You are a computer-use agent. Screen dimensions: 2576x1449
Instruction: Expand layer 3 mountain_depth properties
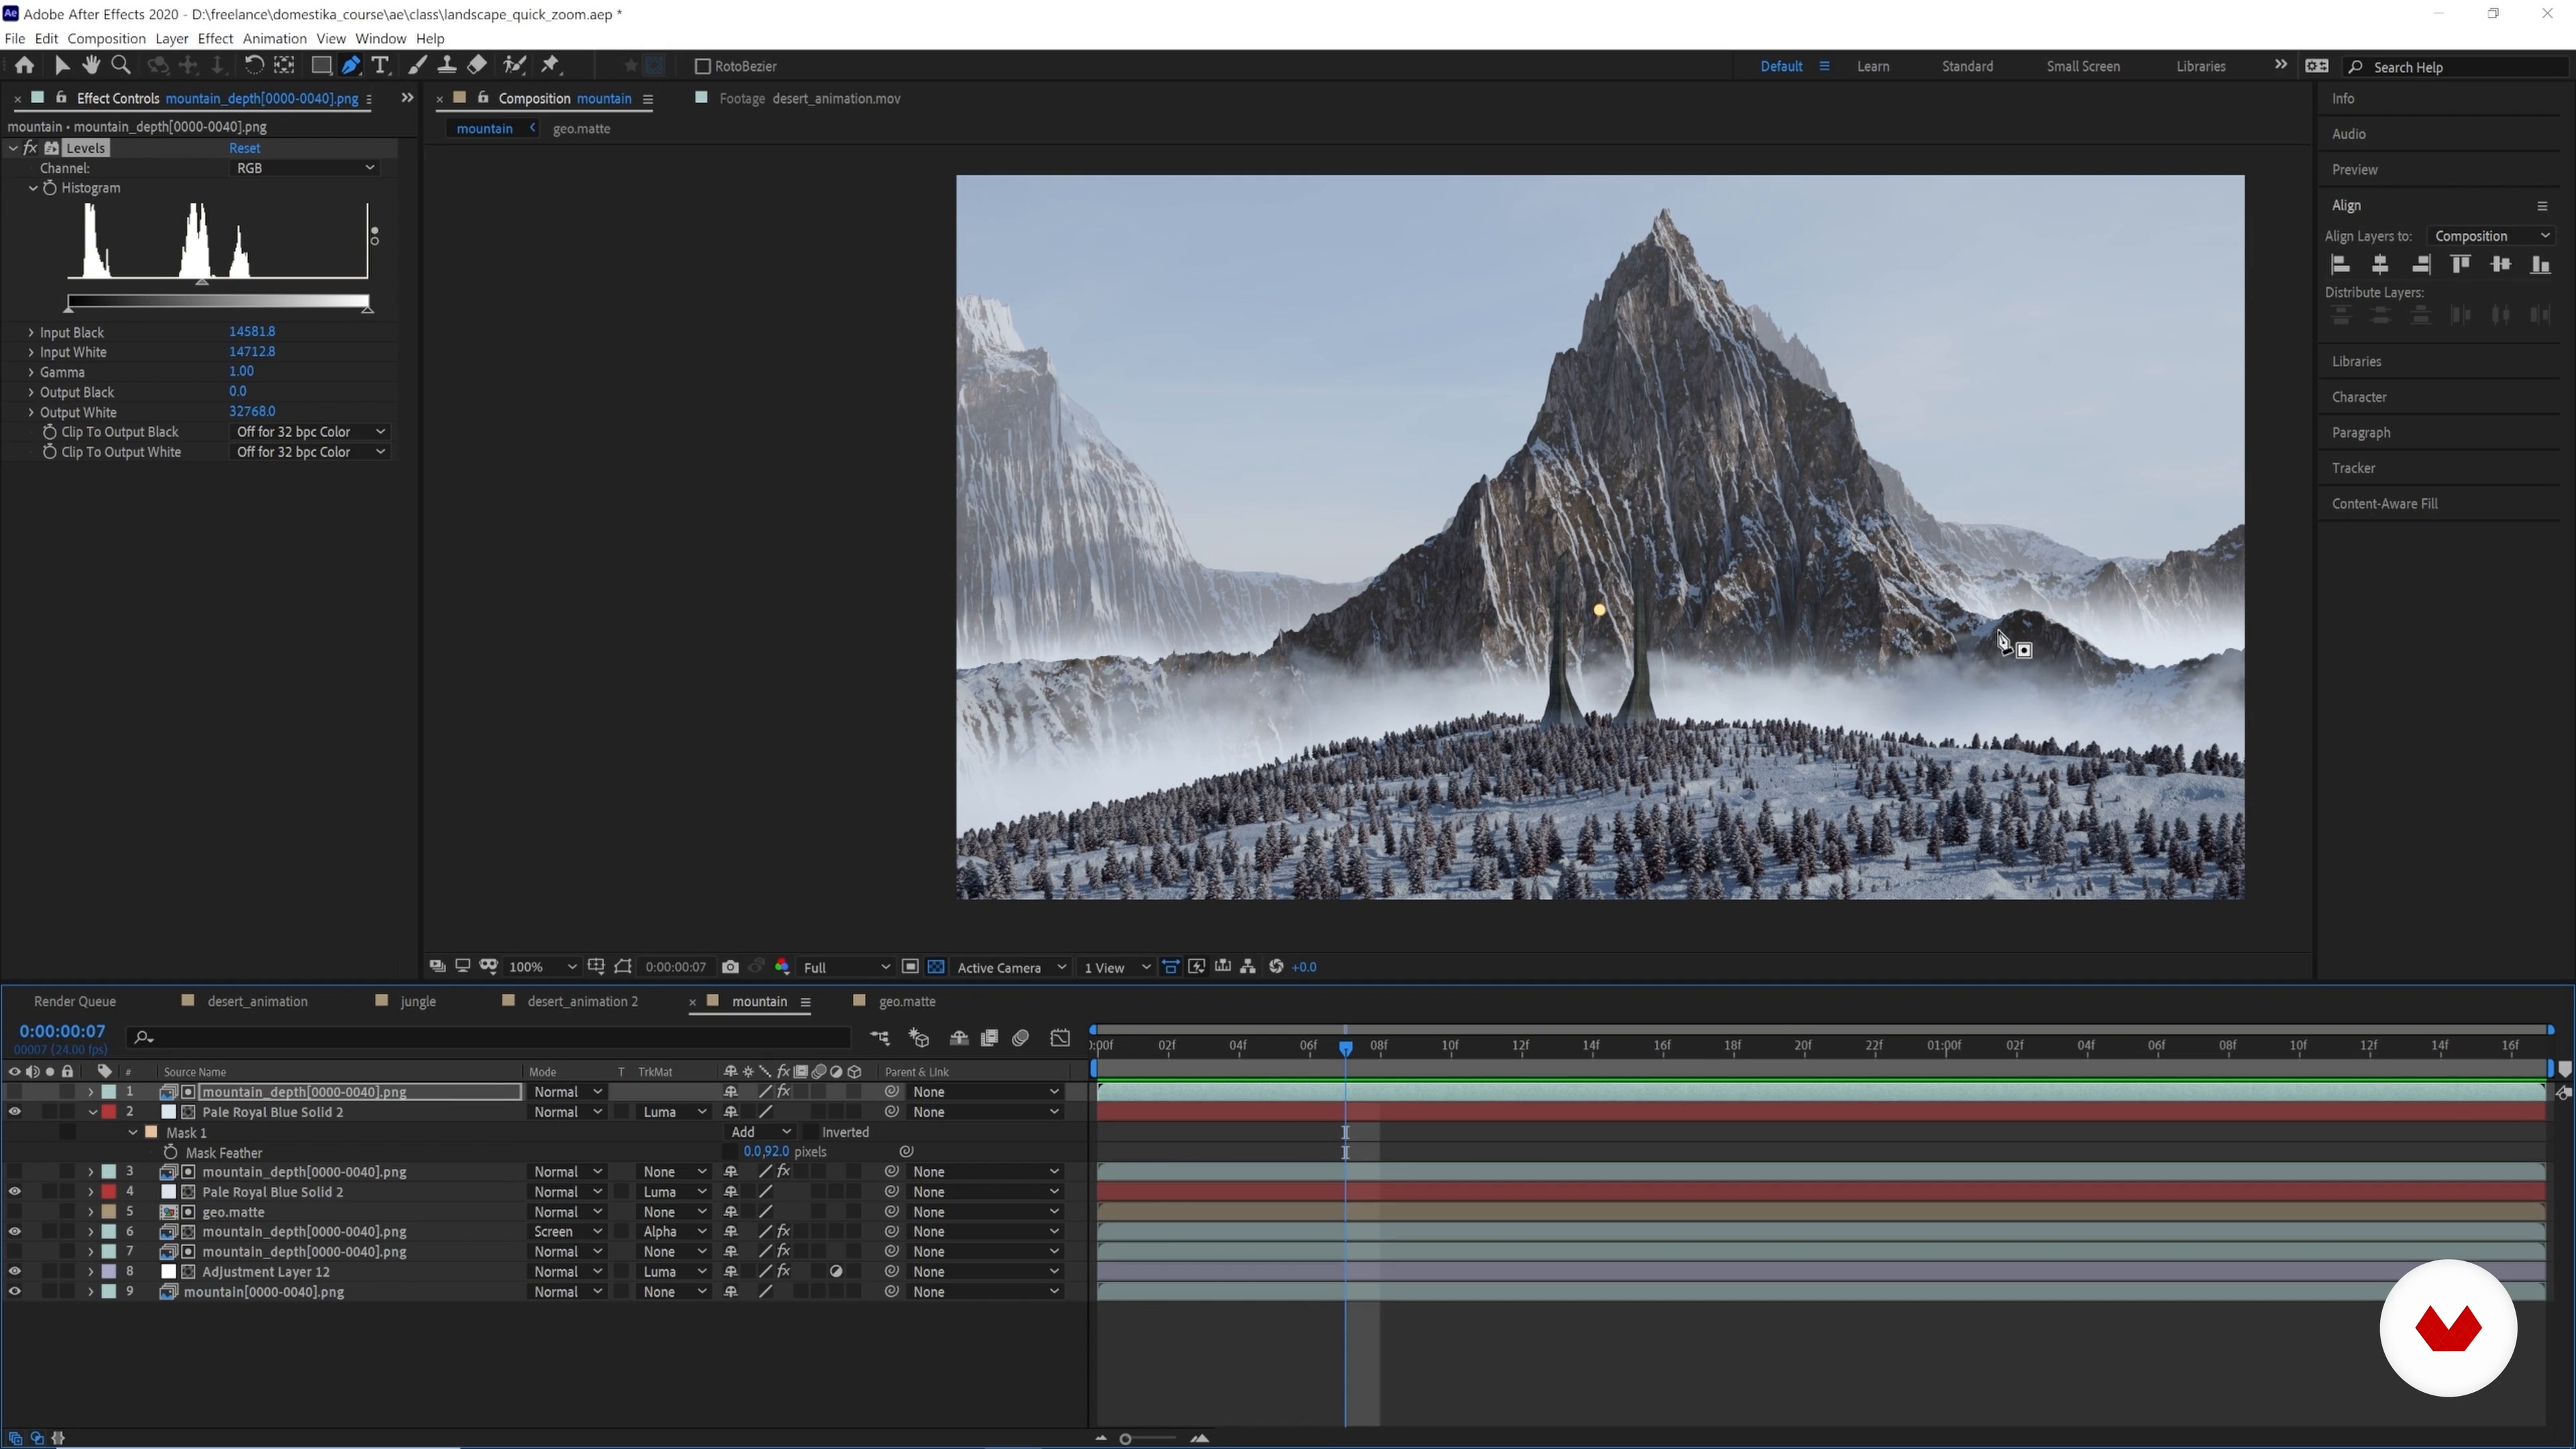tap(90, 1172)
